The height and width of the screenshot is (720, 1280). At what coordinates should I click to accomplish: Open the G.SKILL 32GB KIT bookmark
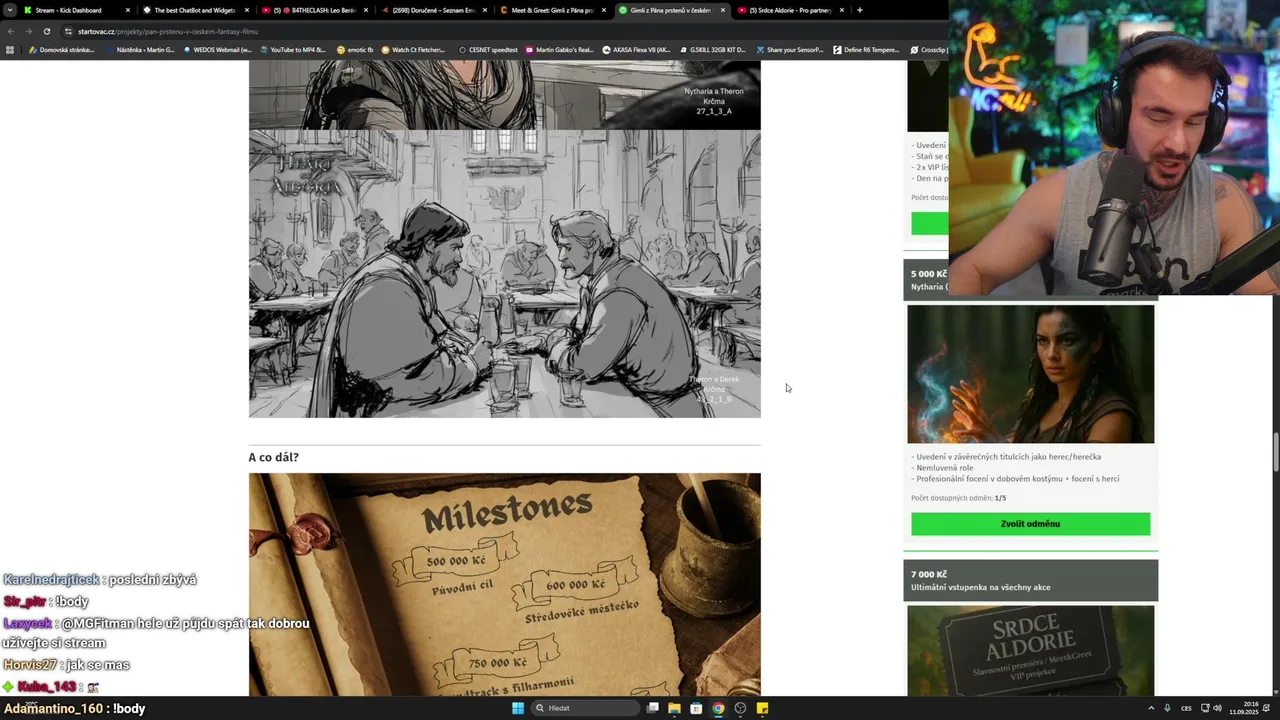pyautogui.click(x=712, y=49)
